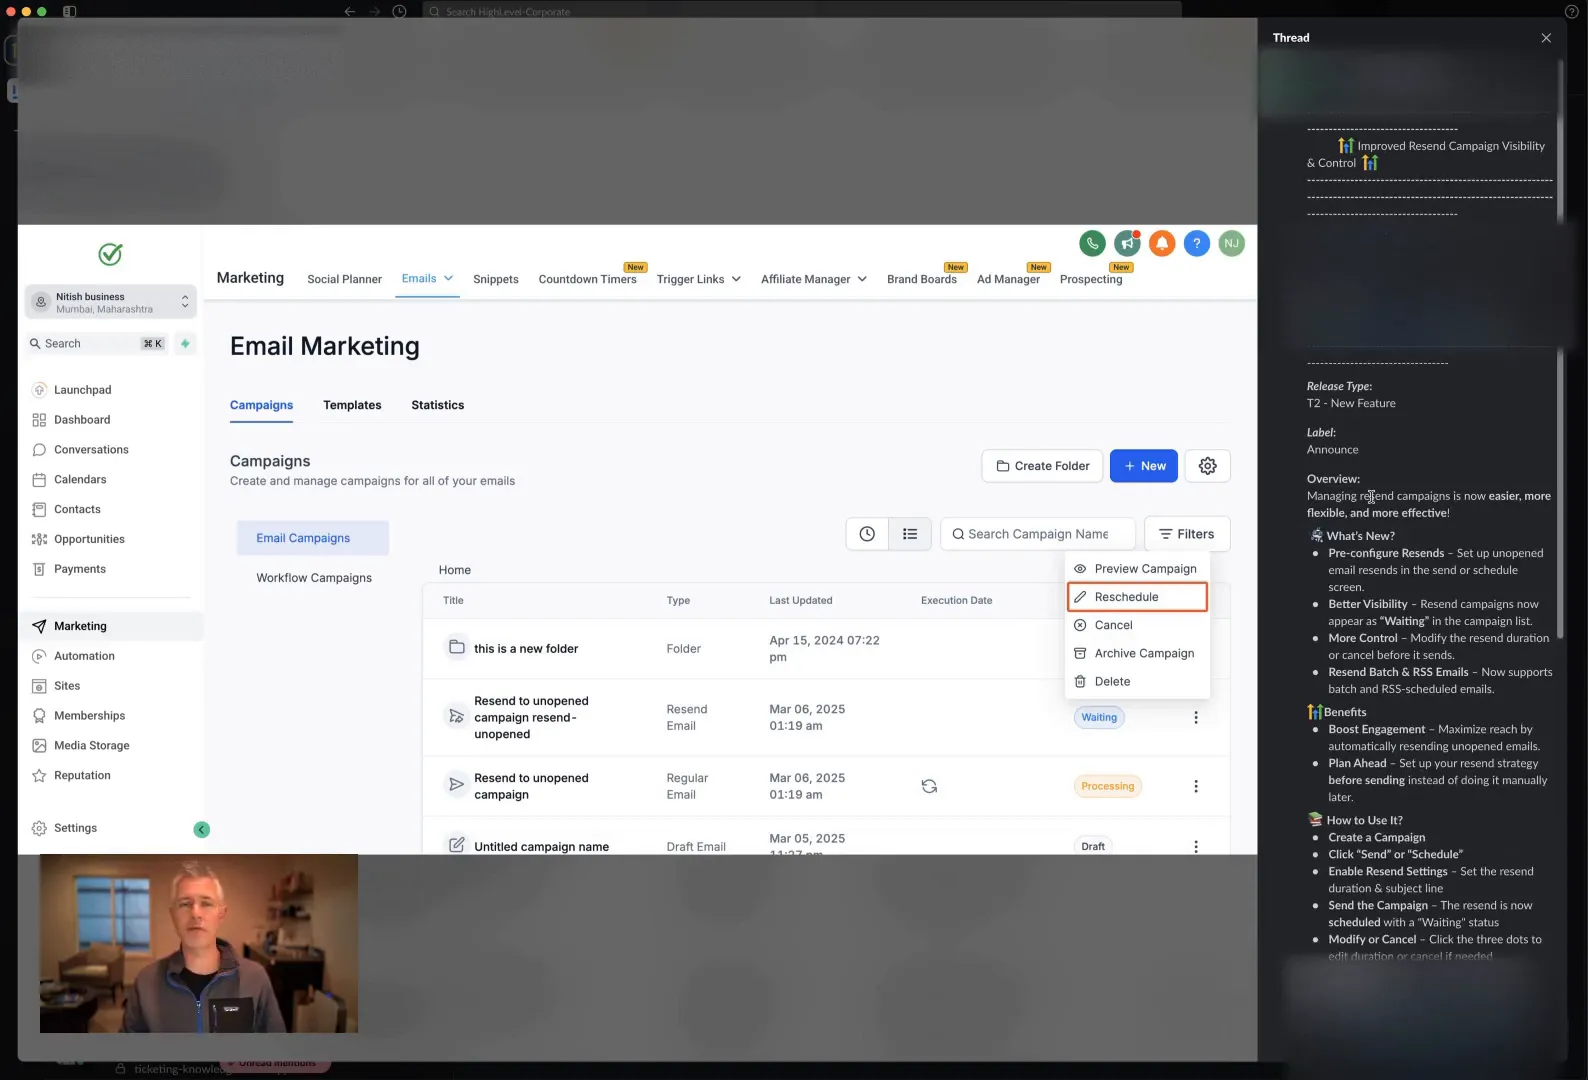Open Opportunities in sidebar
Screen dimensions: 1588x1080
[89, 539]
